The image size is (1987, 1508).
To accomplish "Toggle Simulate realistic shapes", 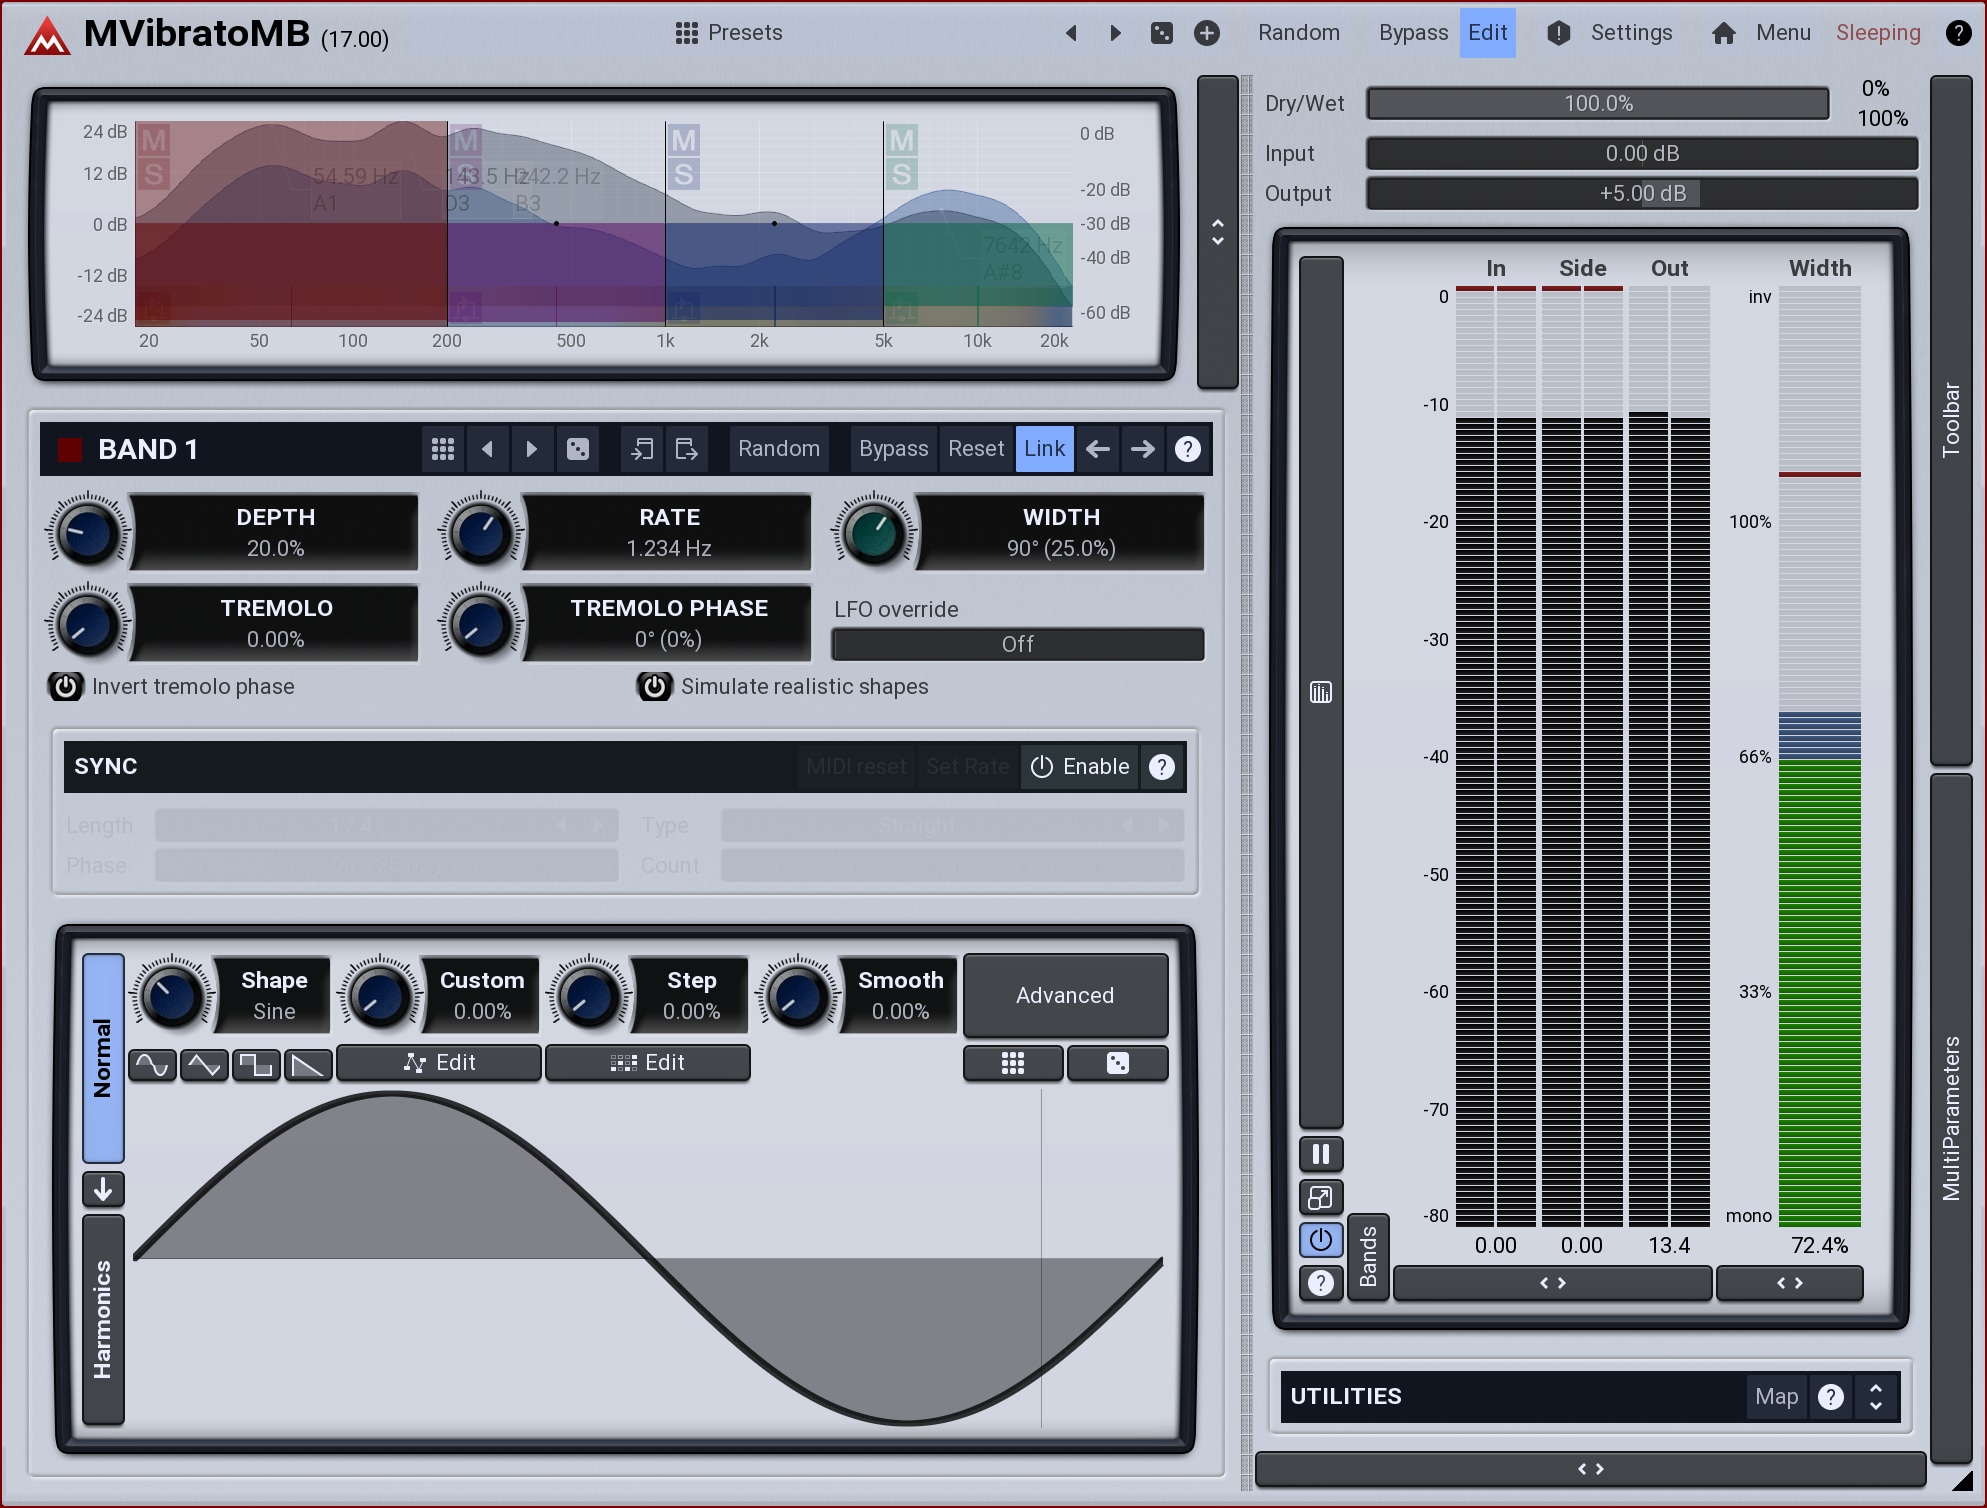I will 655,687.
